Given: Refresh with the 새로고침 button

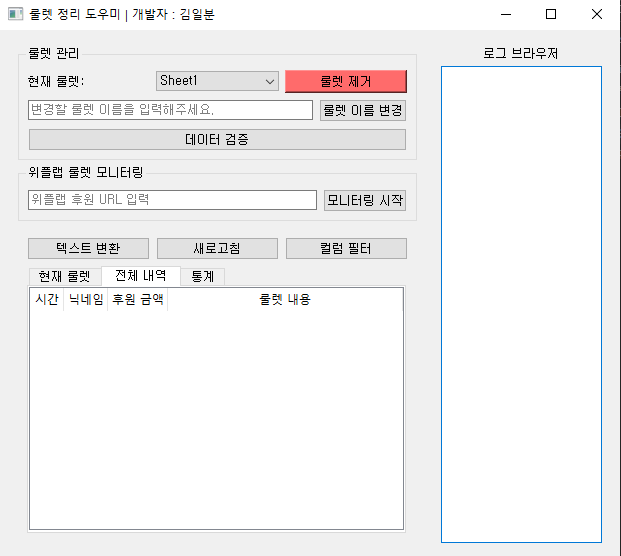Looking at the screenshot, I should point(217,248).
